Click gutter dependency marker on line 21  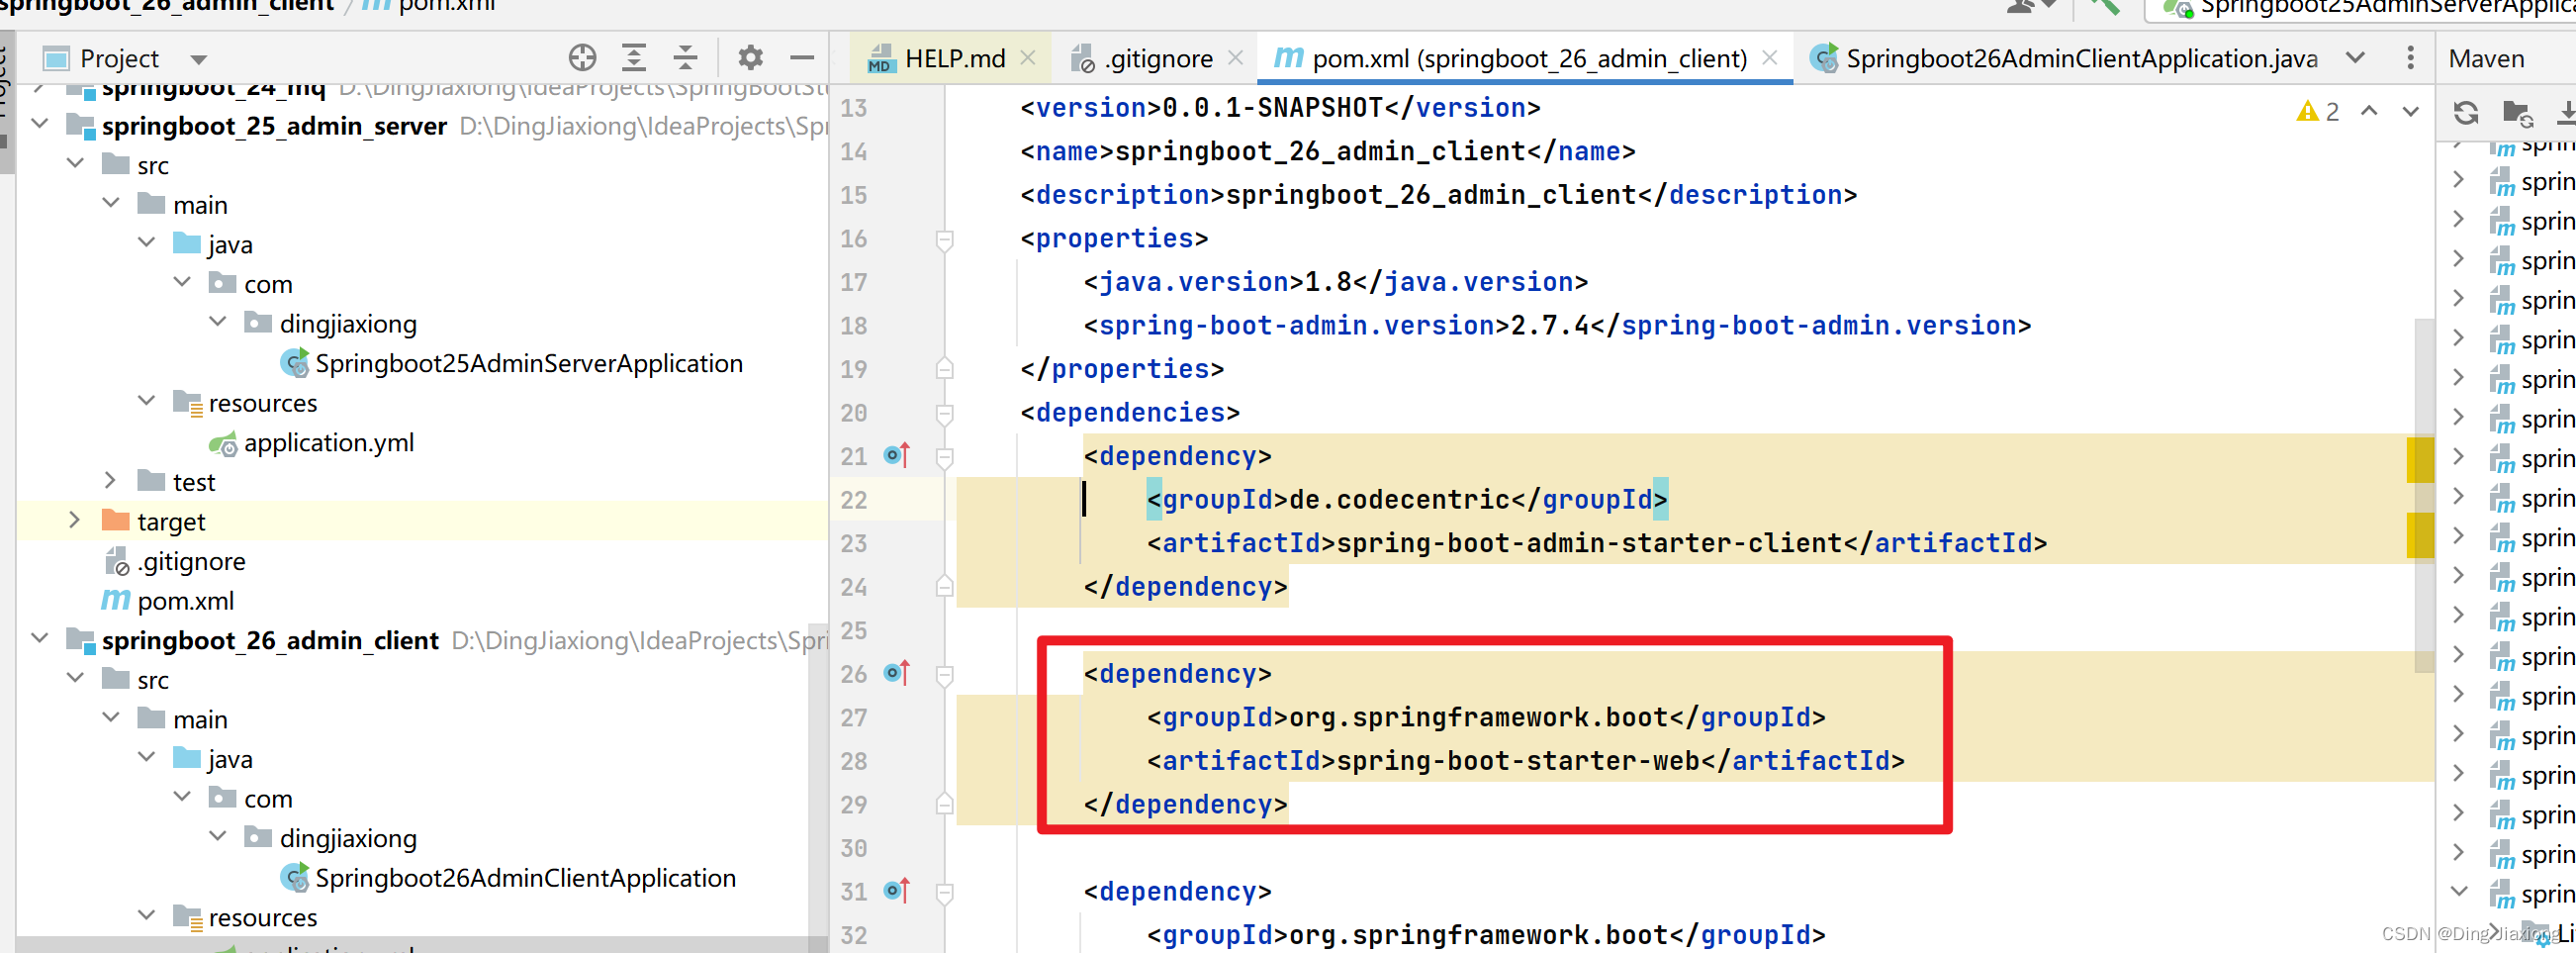coord(897,456)
